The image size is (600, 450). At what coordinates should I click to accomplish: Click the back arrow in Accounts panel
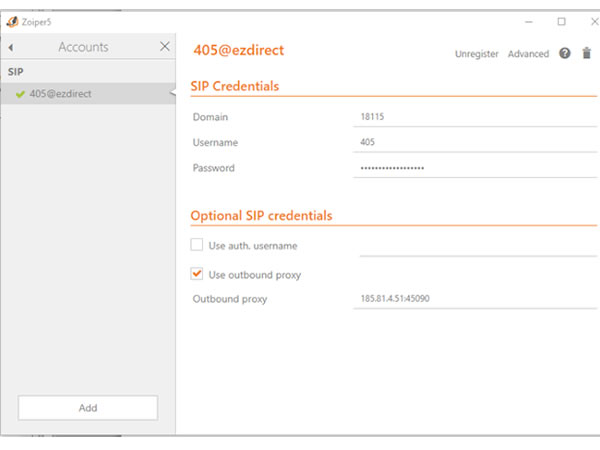pos(11,47)
